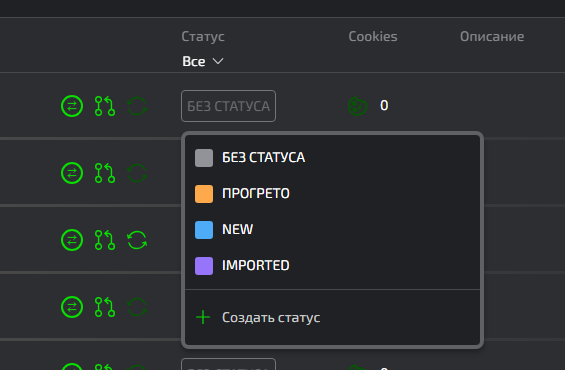Expand the filter chevron next to Все
The width and height of the screenshot is (565, 370).
218,61
